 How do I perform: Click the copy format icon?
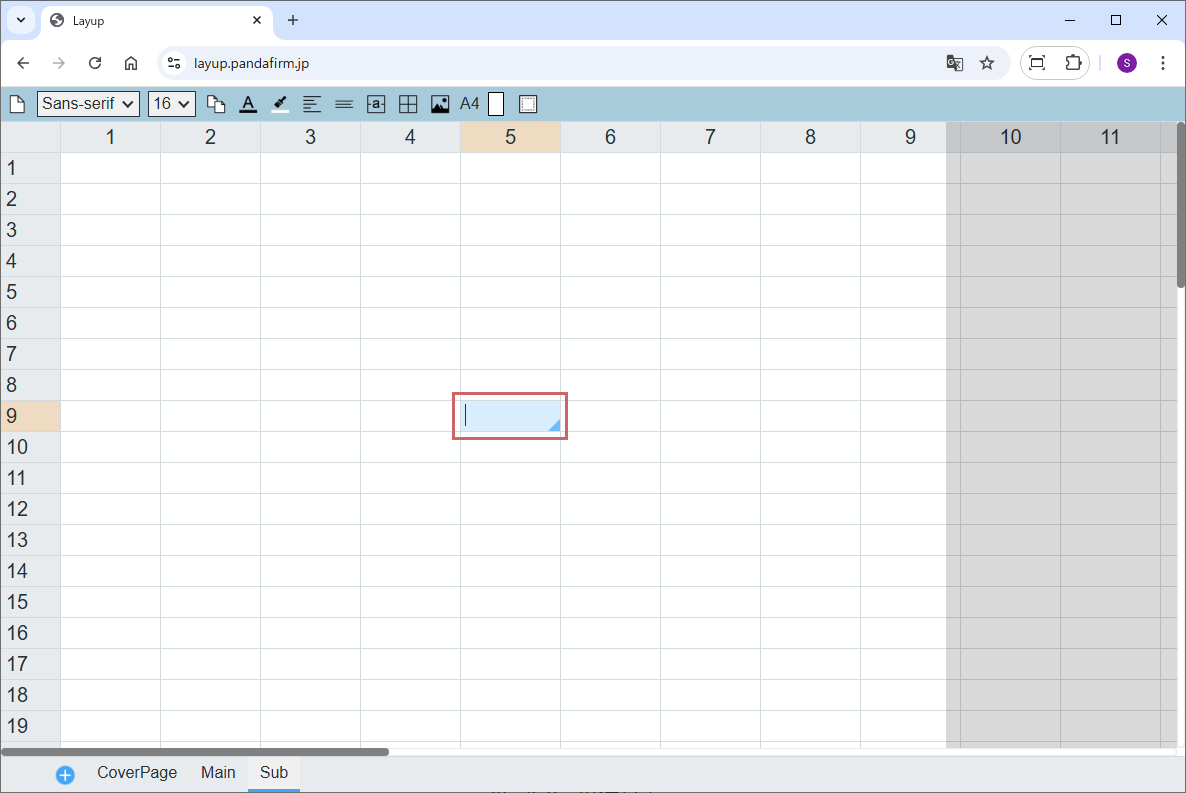pos(216,104)
